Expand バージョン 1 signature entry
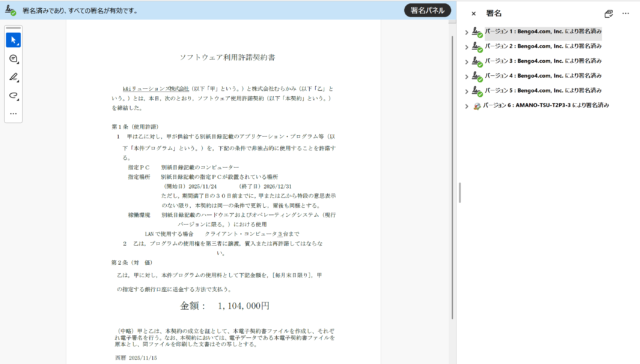640x364 pixels. click(467, 32)
